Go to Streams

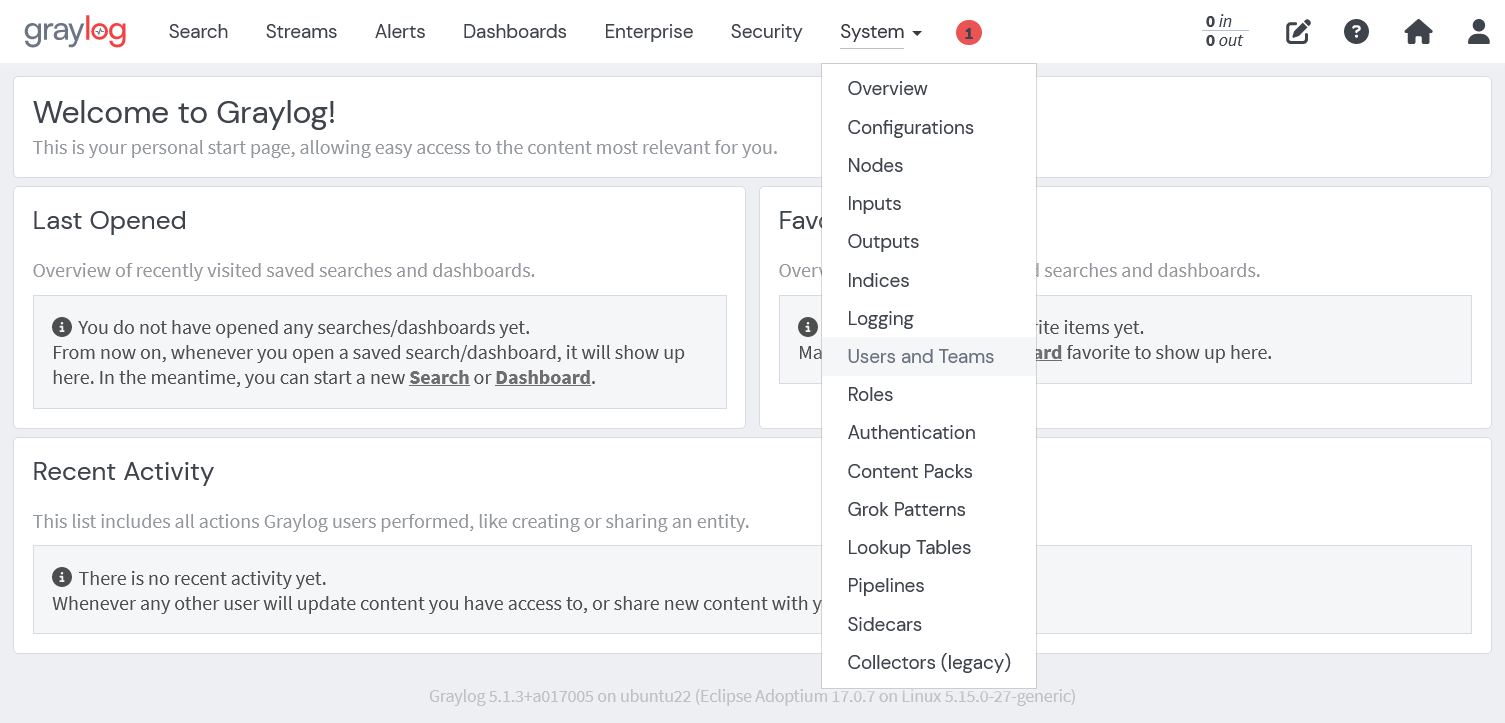(x=301, y=32)
